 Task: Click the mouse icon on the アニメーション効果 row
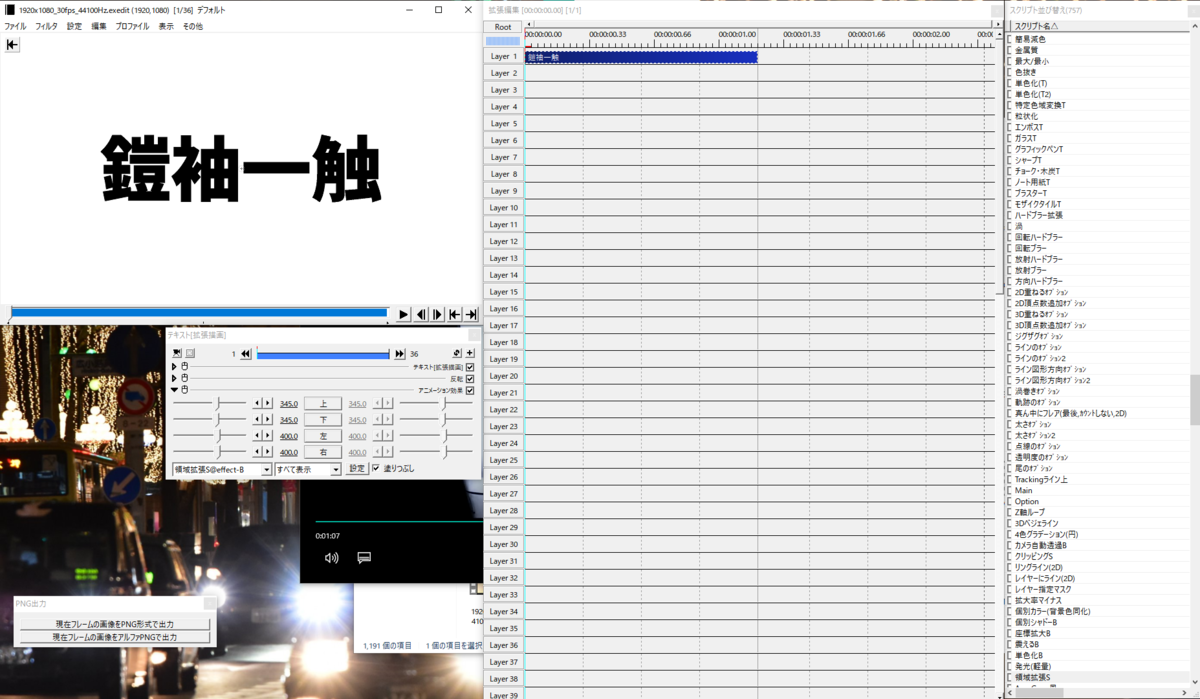[184, 390]
